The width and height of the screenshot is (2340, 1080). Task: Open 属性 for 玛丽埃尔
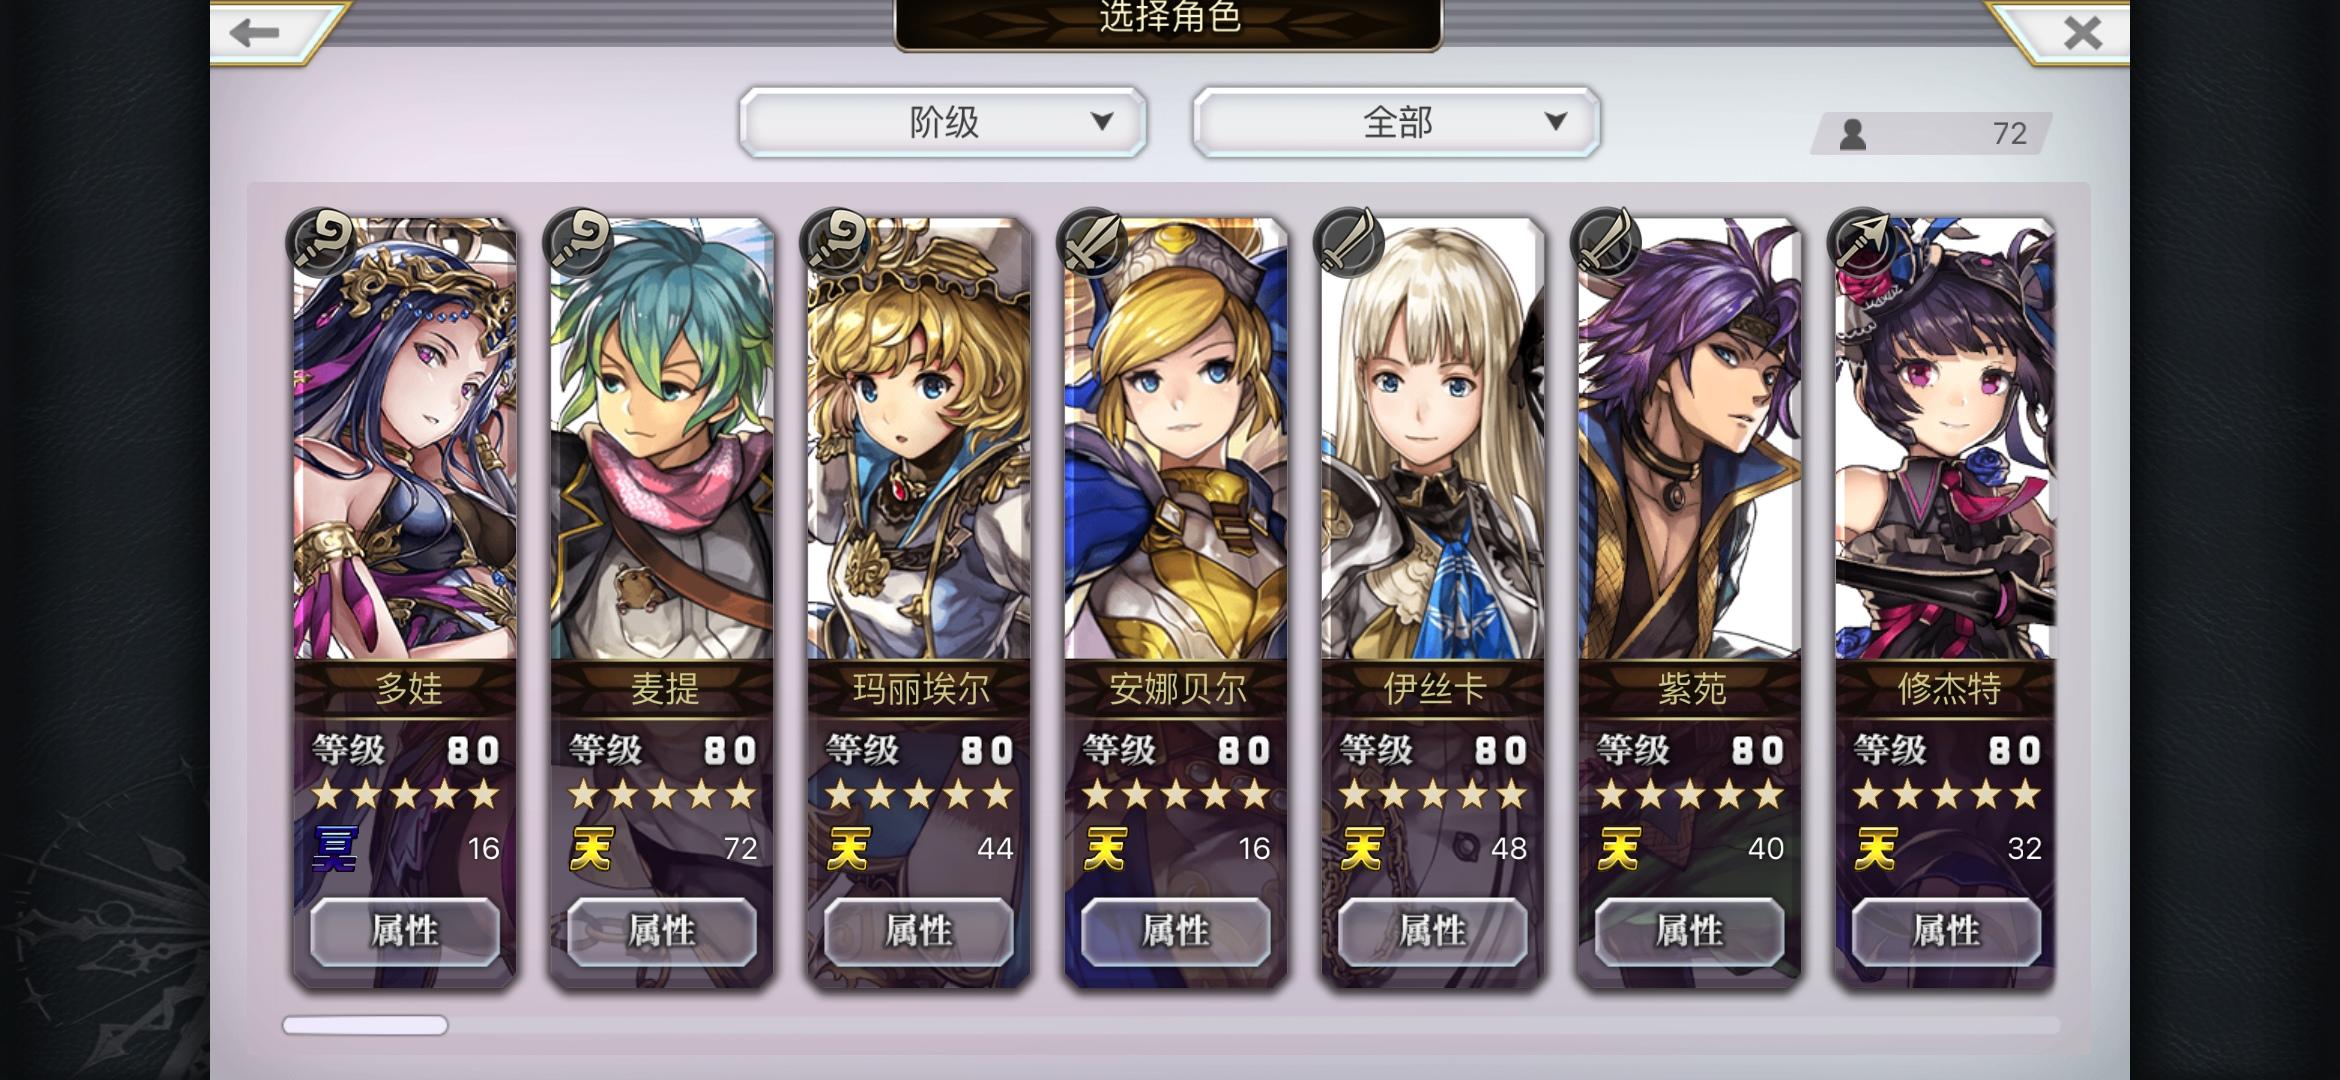919,931
